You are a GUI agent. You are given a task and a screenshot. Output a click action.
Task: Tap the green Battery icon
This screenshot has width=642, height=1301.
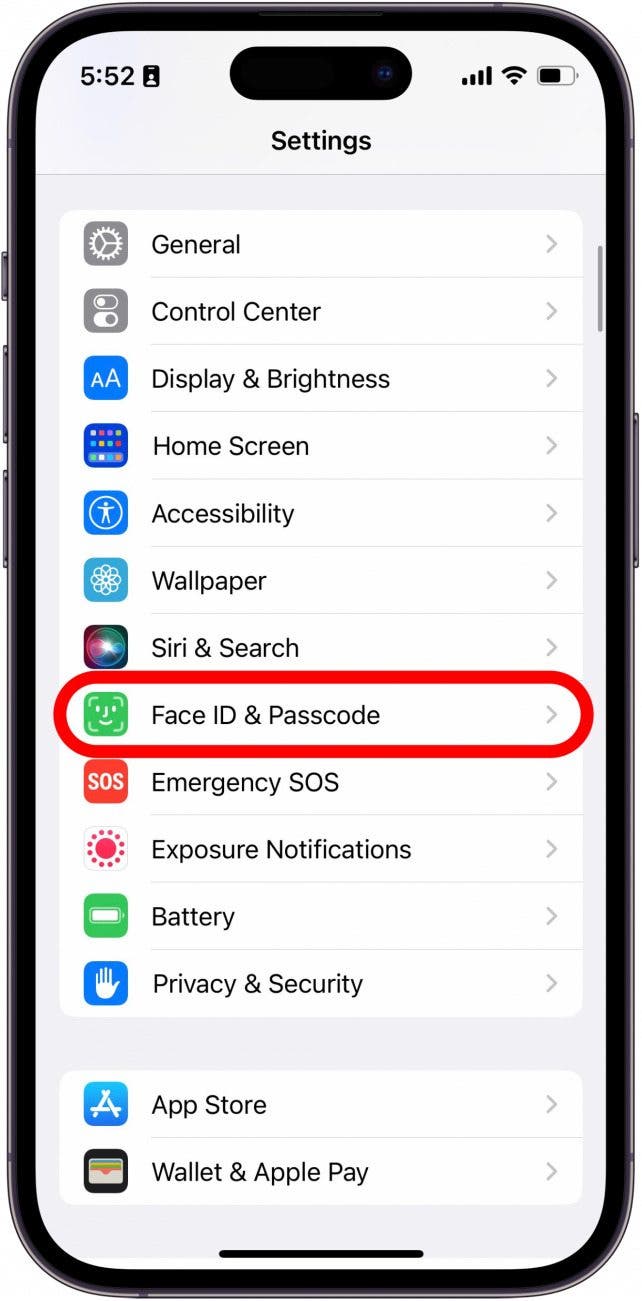105,916
